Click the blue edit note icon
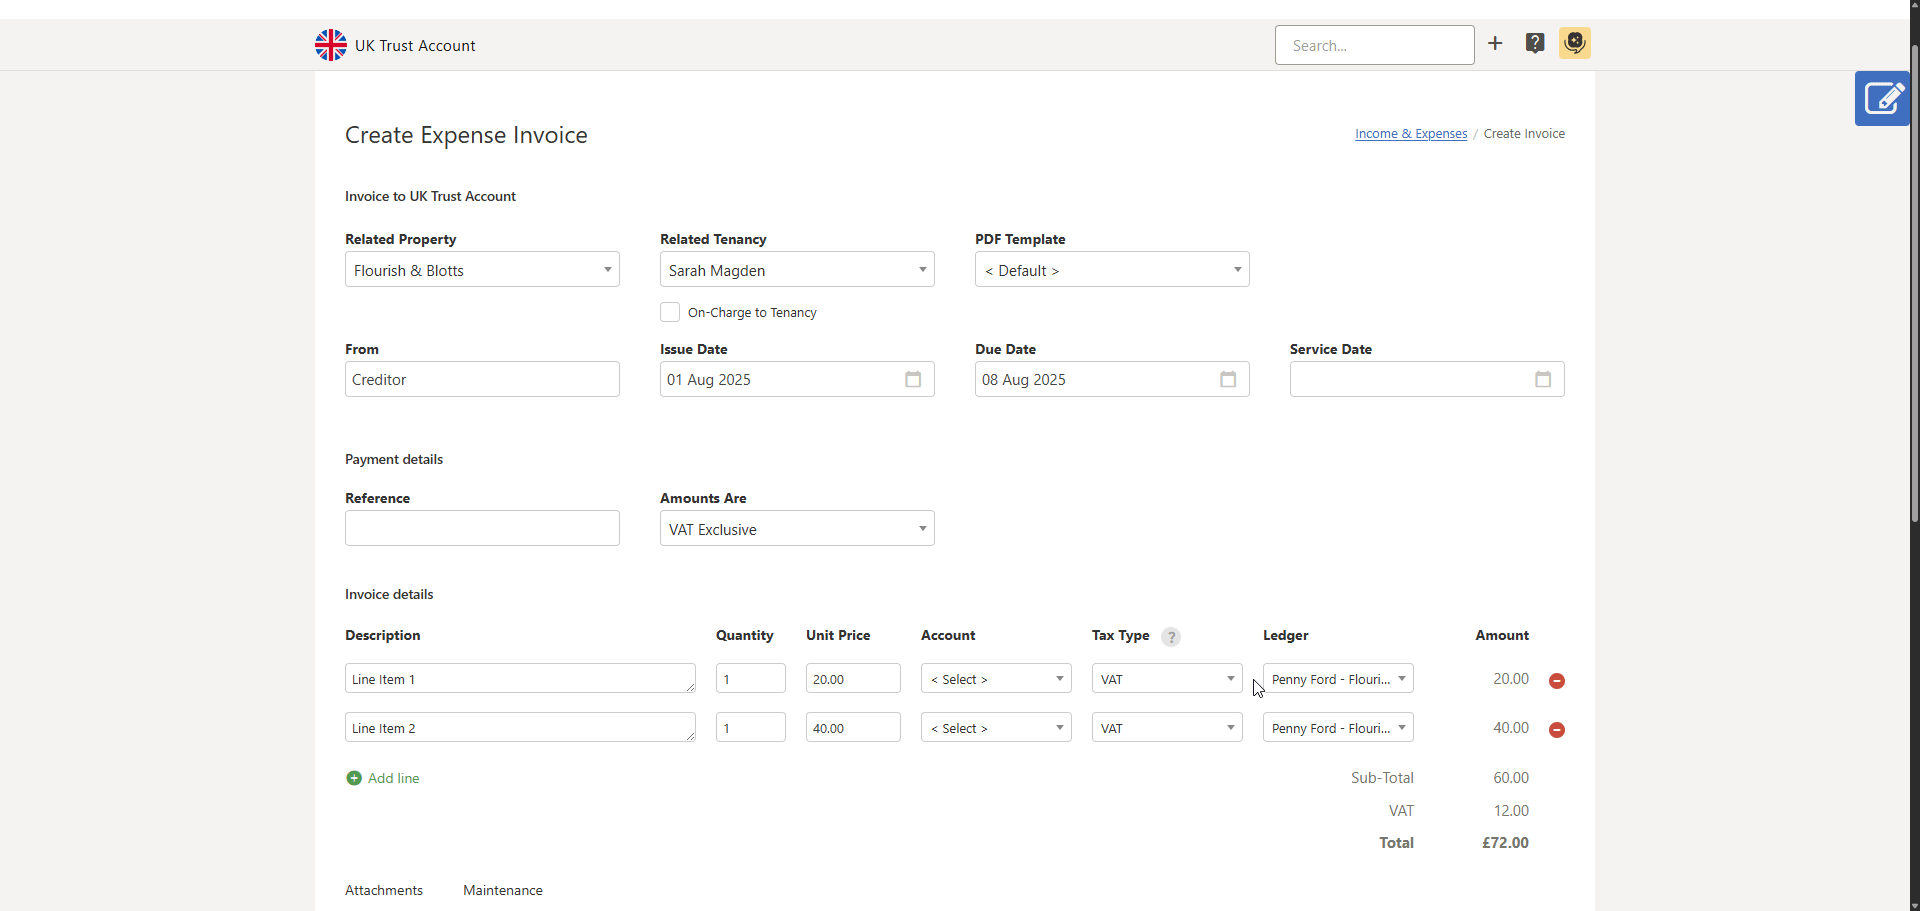1920x911 pixels. coord(1882,98)
